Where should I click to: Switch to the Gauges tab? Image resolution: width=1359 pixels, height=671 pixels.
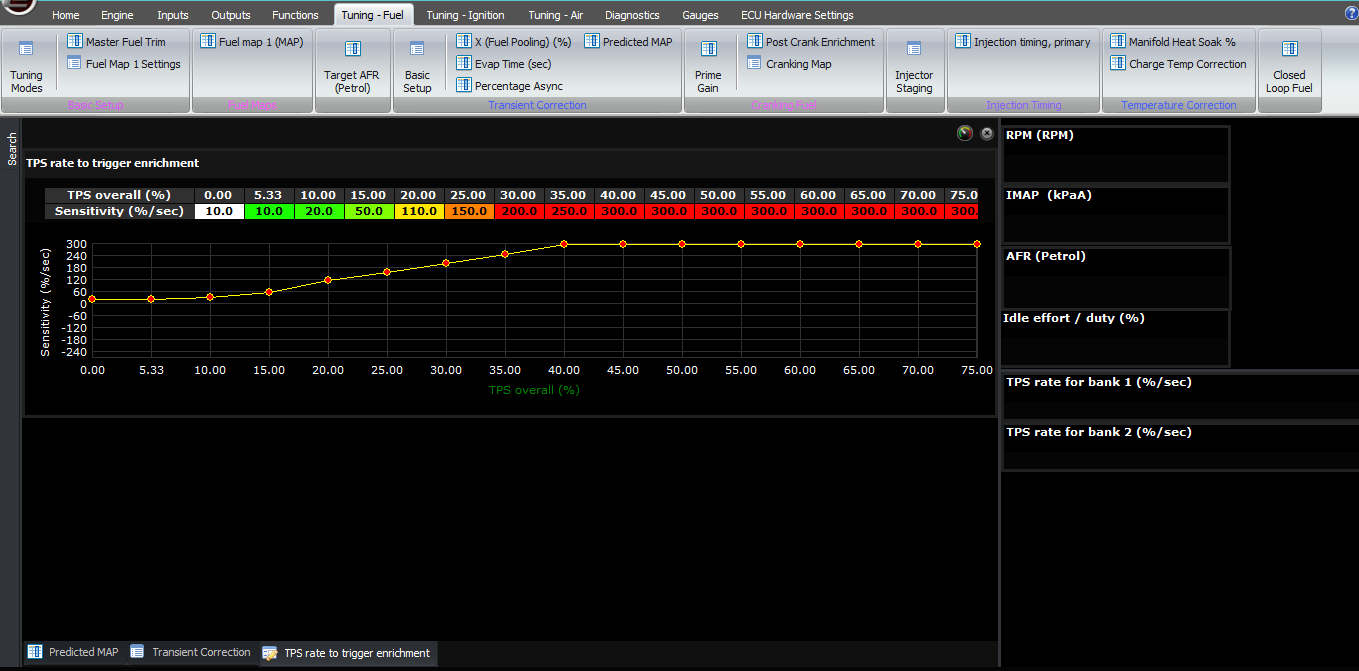pos(700,15)
